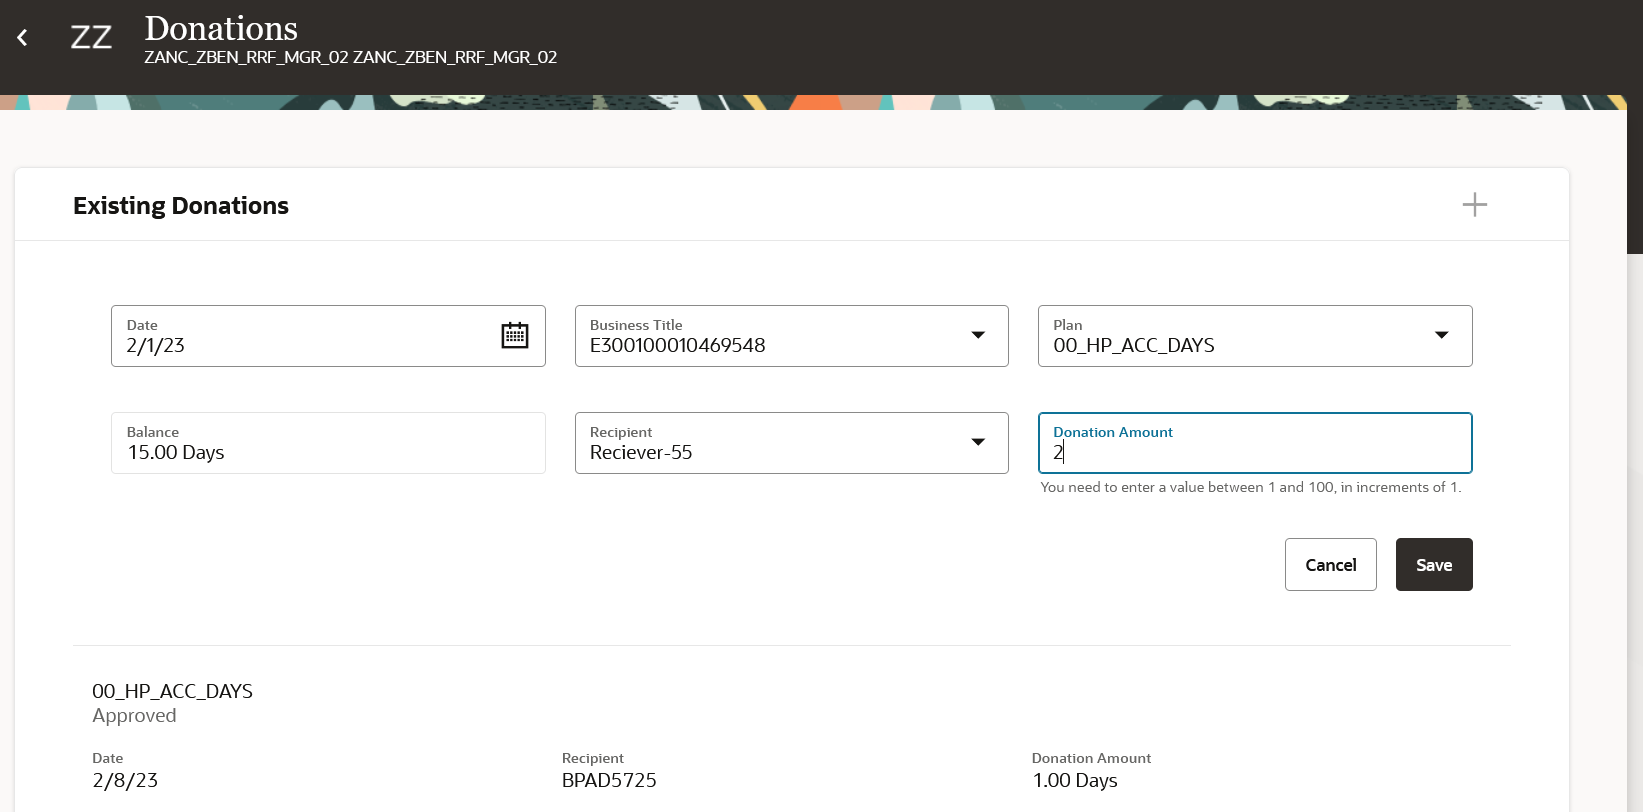Image resolution: width=1643 pixels, height=812 pixels.
Task: Click the 2/8/23 date of existing donation
Action: (x=125, y=781)
